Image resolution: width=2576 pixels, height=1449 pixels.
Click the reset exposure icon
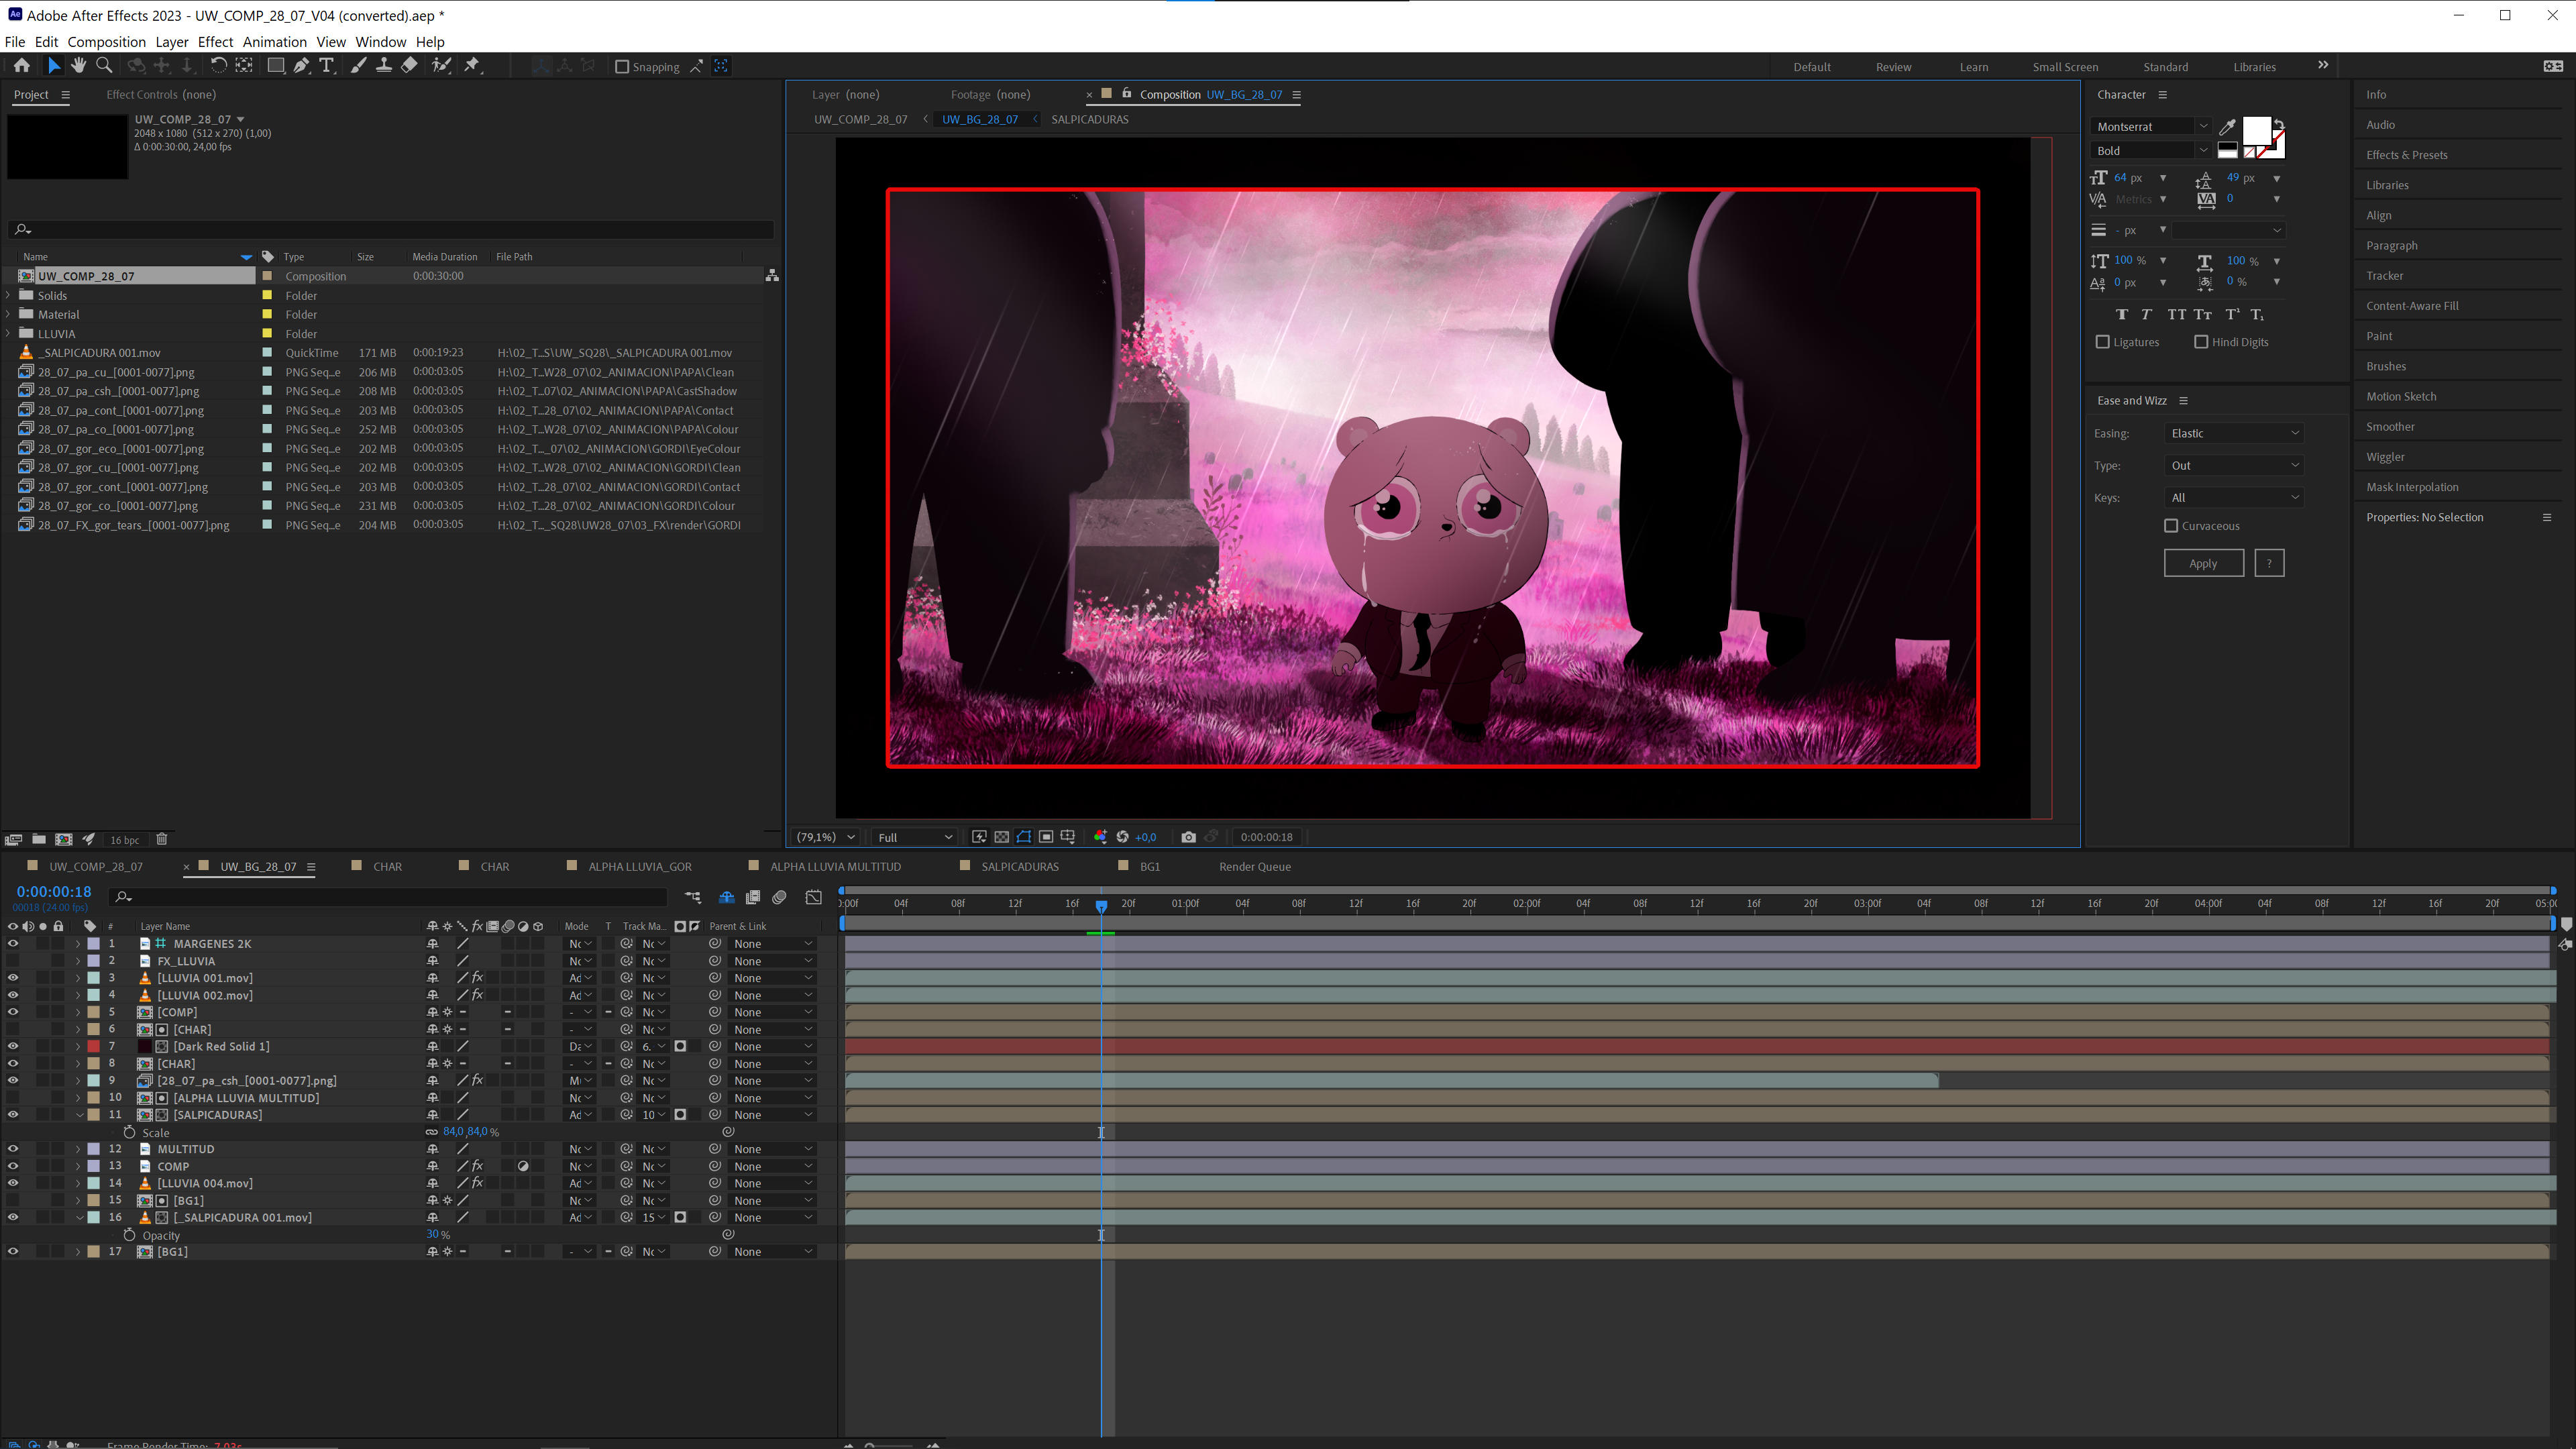pyautogui.click(x=1122, y=837)
